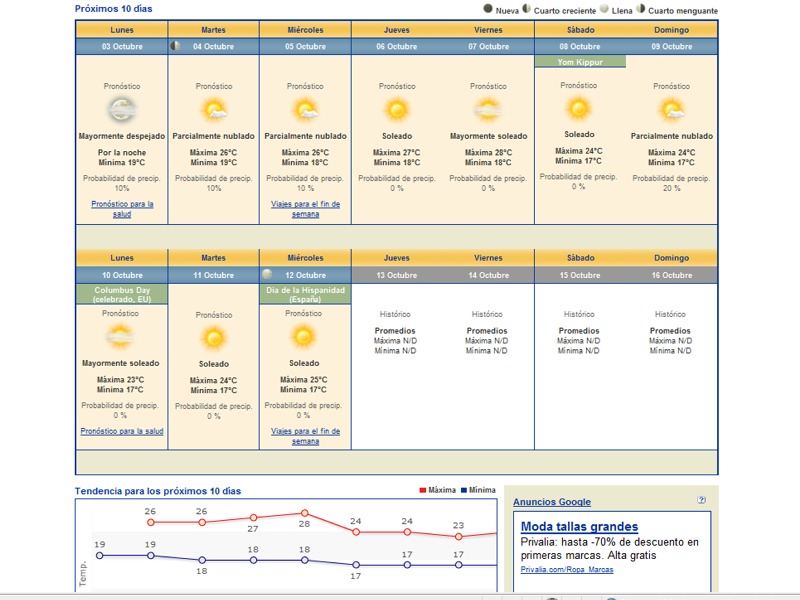Open the Anuncios Google link
Screen dimensions: 800x600
point(552,502)
